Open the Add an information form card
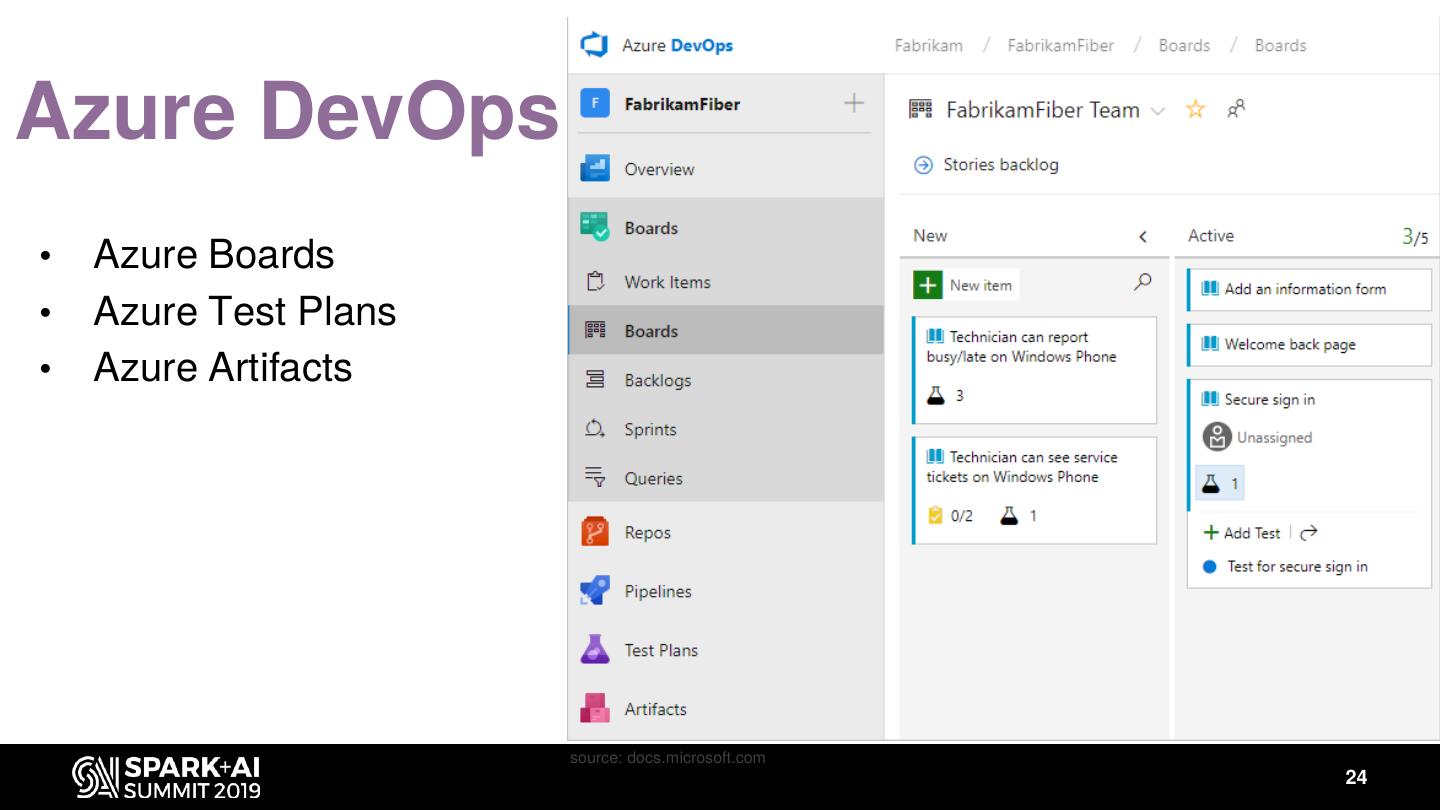 tap(1309, 289)
